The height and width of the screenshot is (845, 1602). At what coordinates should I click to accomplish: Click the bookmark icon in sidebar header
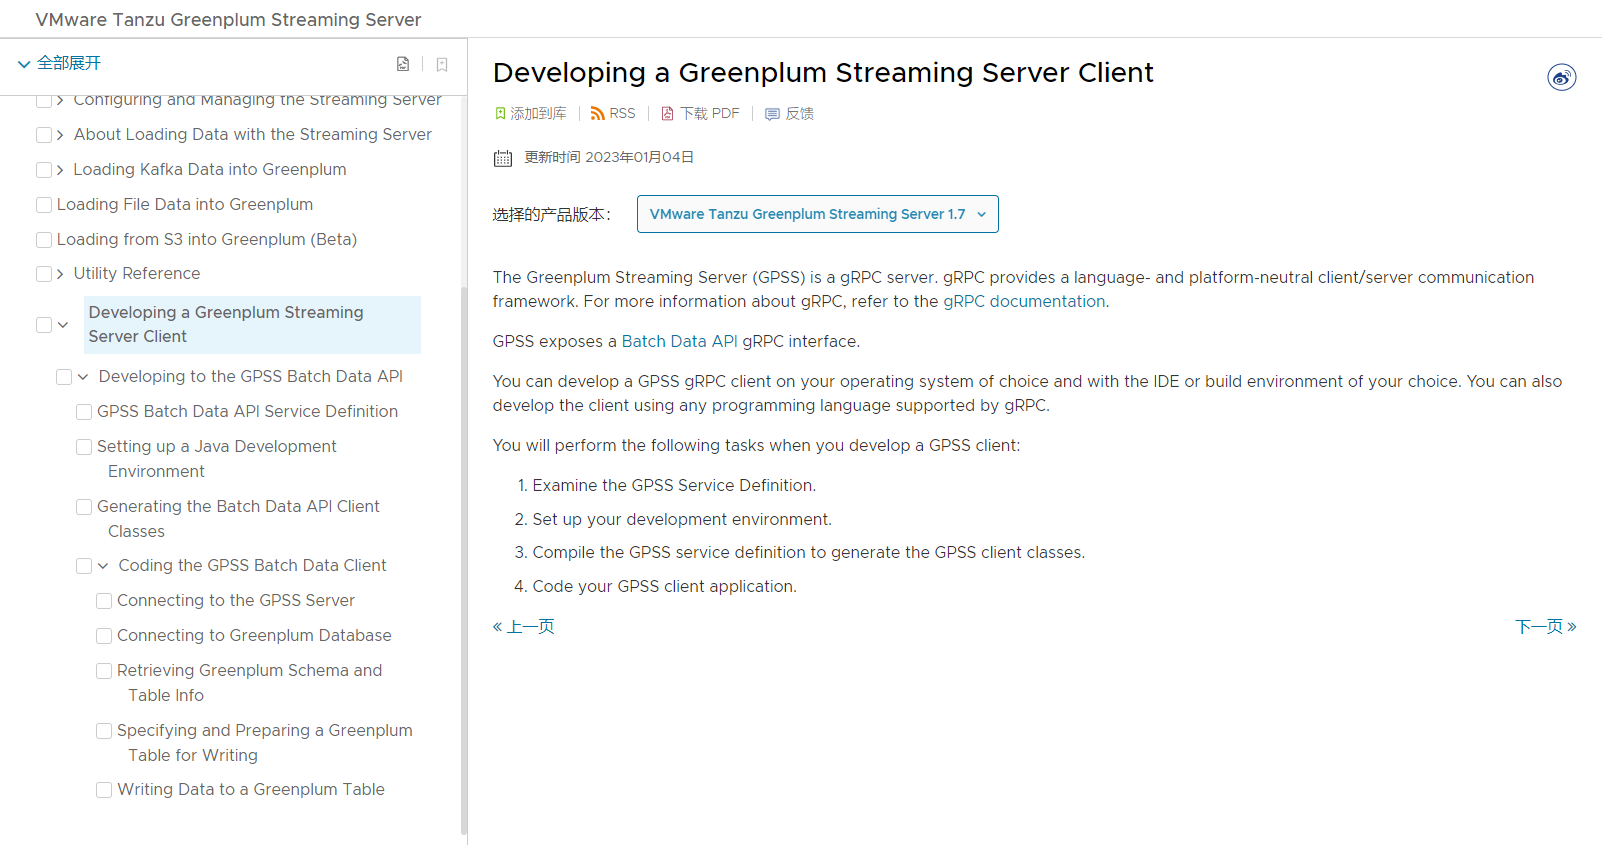tap(441, 64)
